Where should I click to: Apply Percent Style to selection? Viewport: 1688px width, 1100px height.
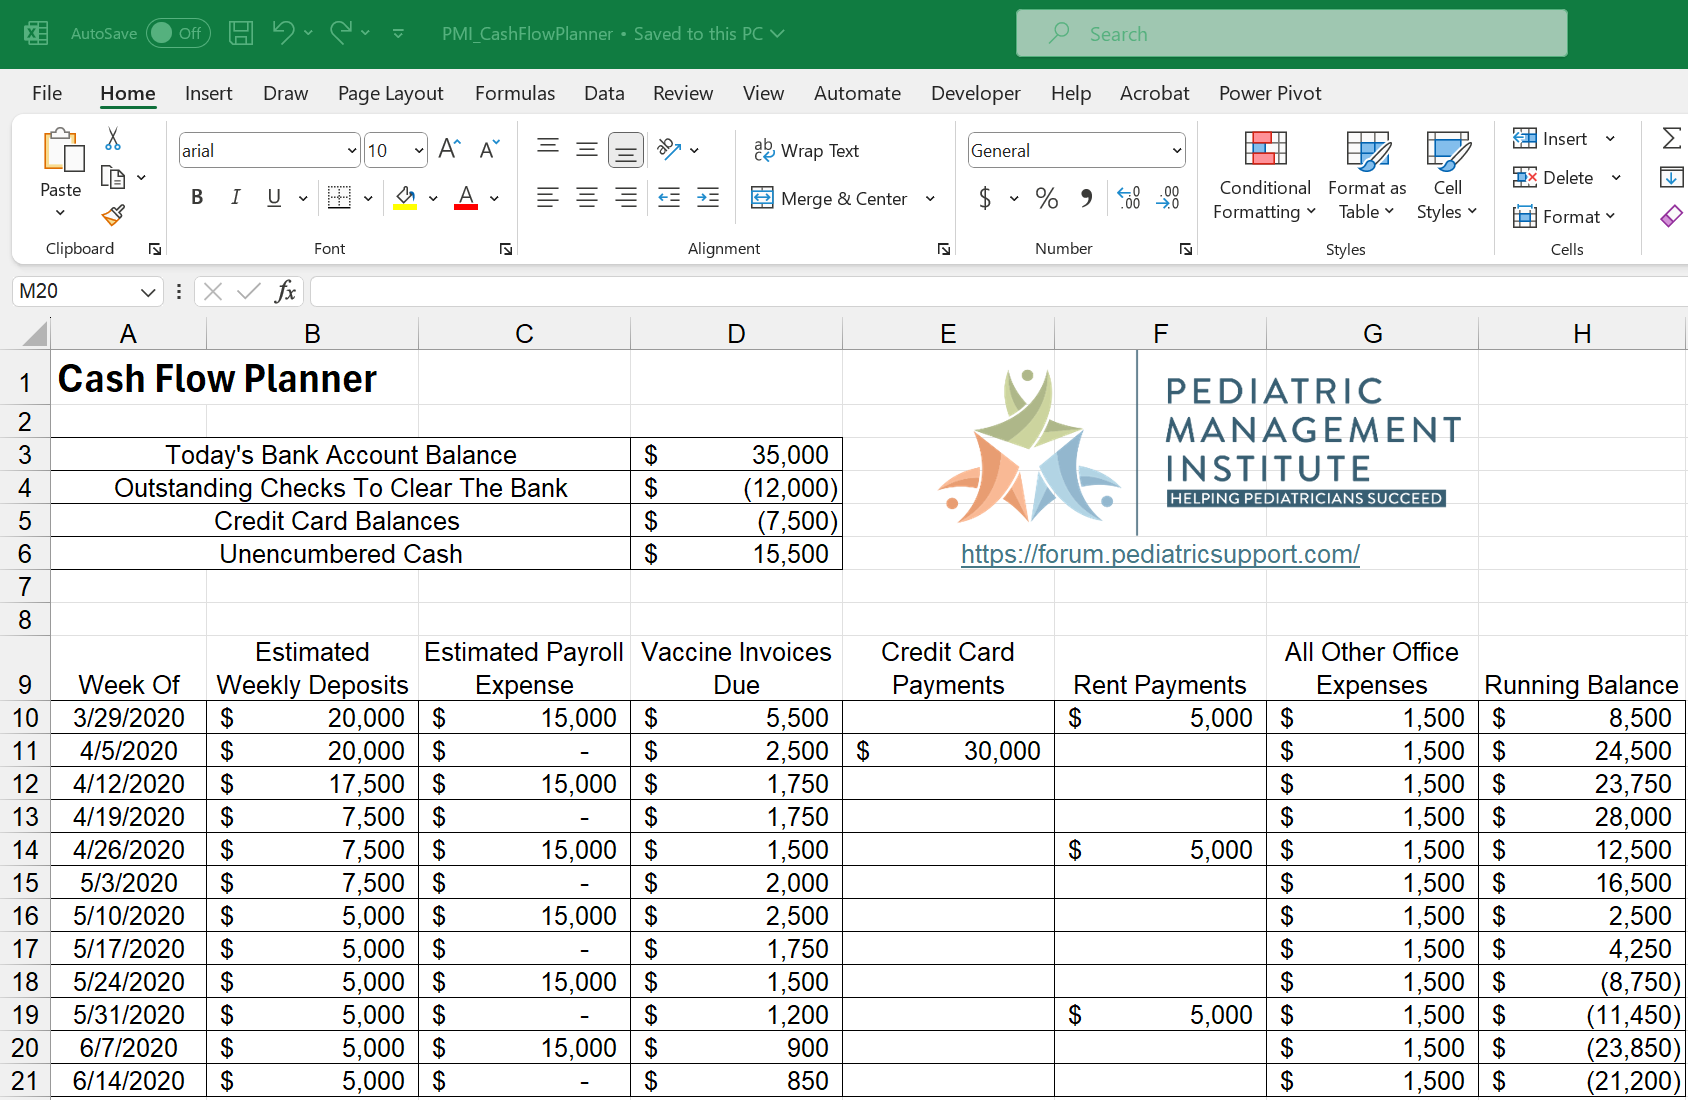click(1046, 198)
